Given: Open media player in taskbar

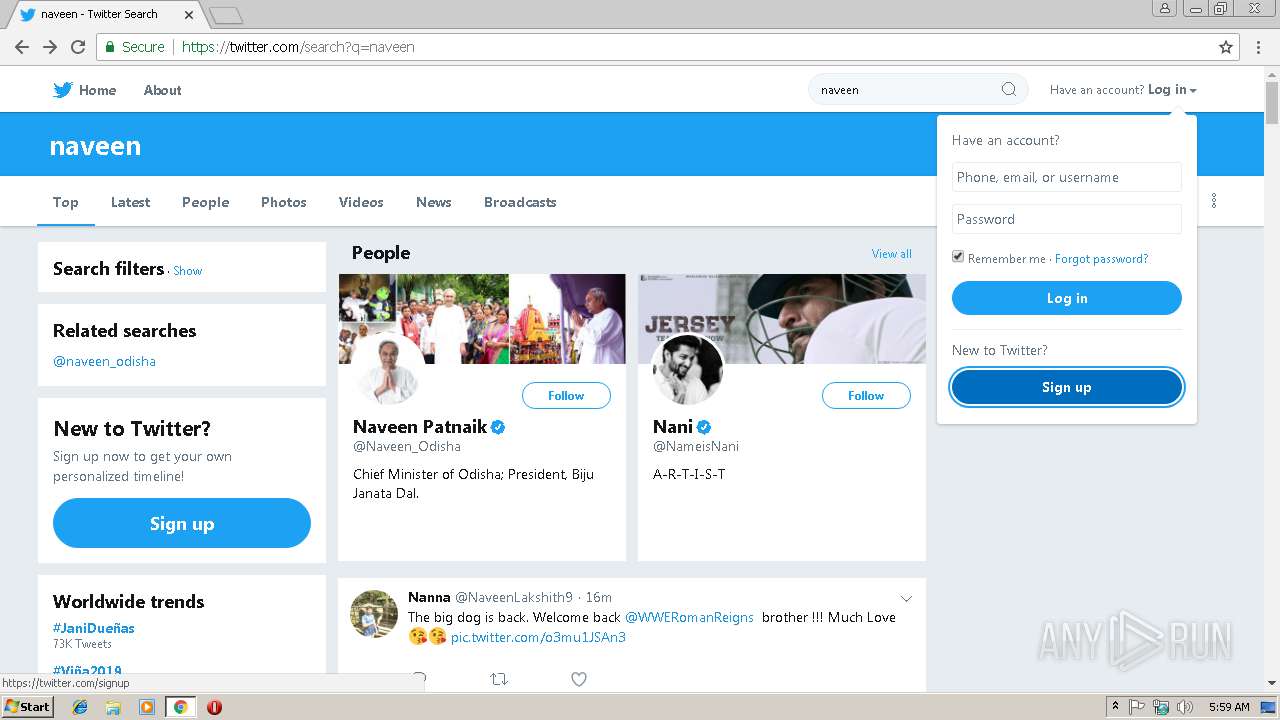Looking at the screenshot, I should tap(147, 707).
